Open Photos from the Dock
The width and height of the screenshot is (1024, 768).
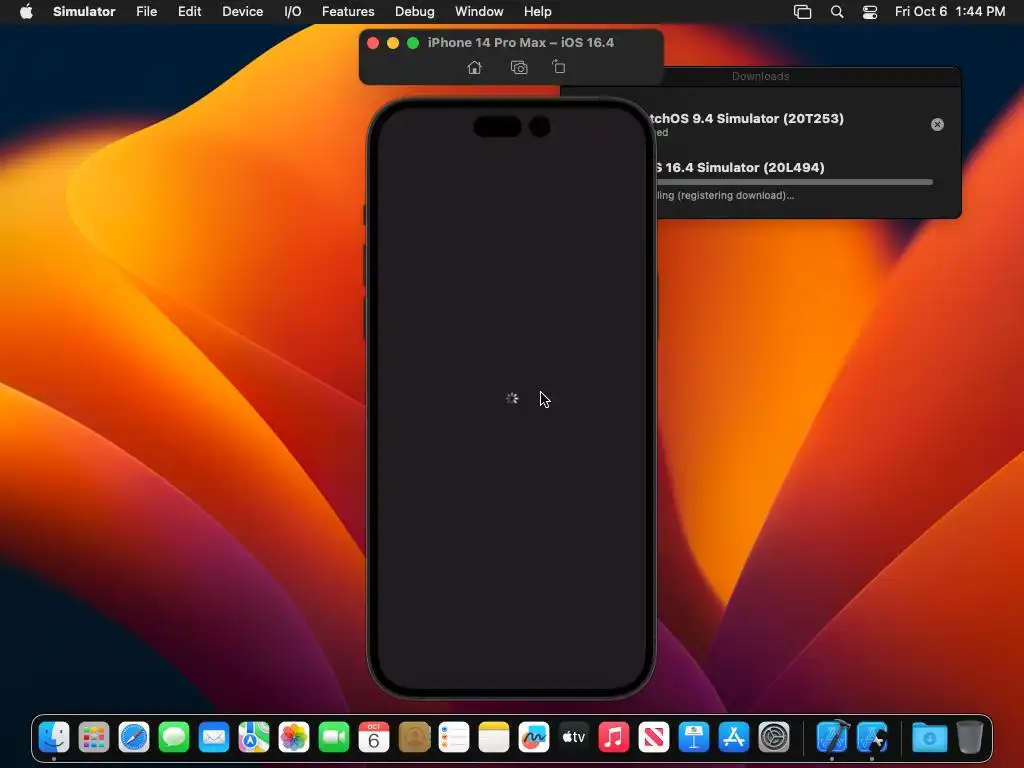[294, 737]
